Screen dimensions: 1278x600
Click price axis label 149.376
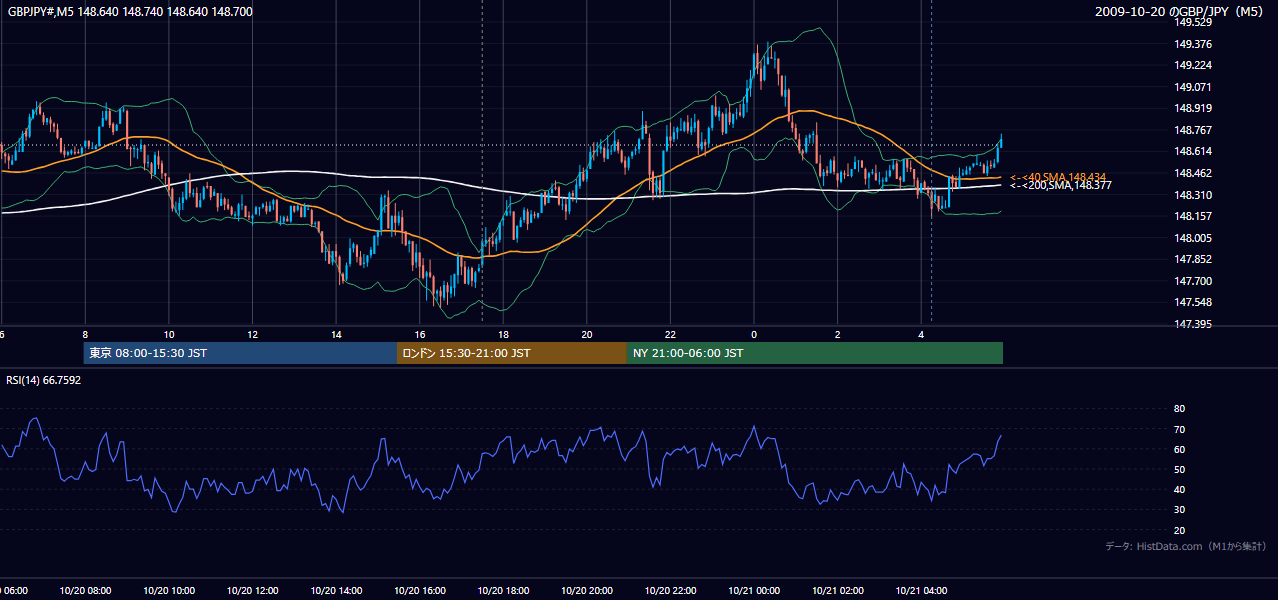[1194, 44]
